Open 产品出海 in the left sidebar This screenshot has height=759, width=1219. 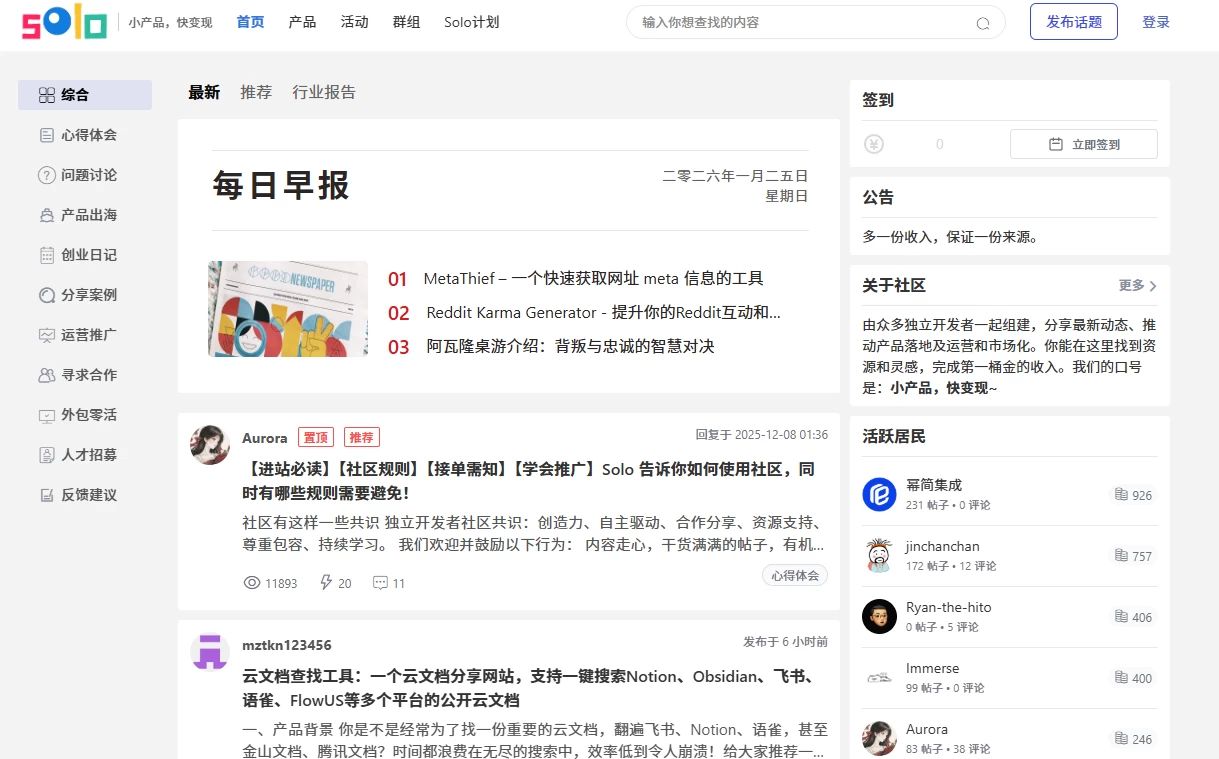88,215
